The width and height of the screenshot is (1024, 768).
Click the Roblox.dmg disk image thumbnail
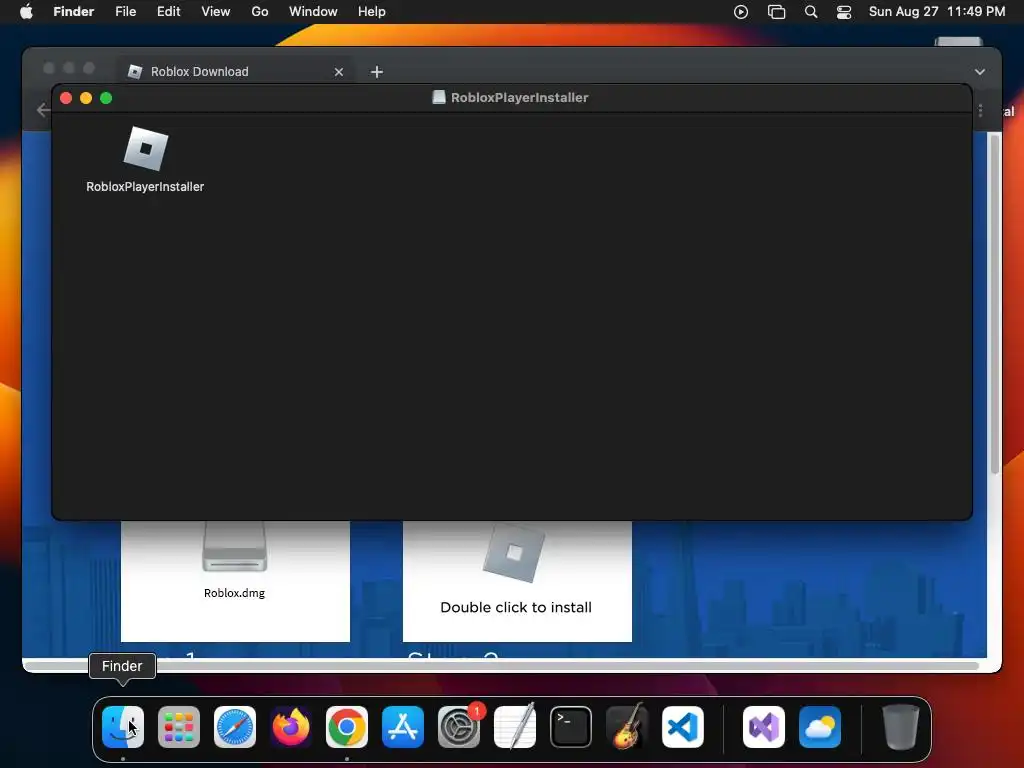(x=234, y=547)
